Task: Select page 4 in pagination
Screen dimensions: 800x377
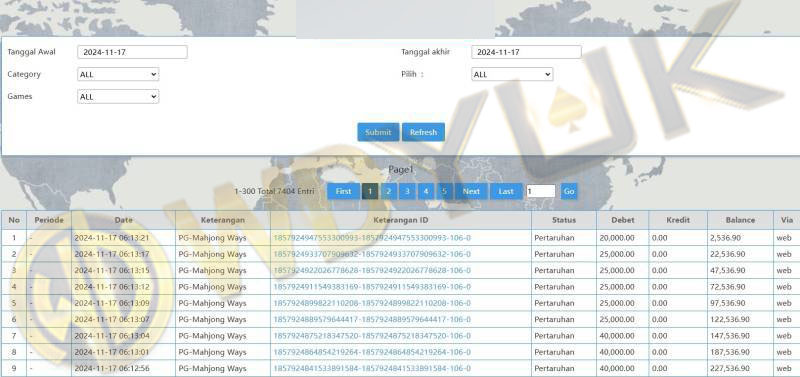Action: coord(426,191)
